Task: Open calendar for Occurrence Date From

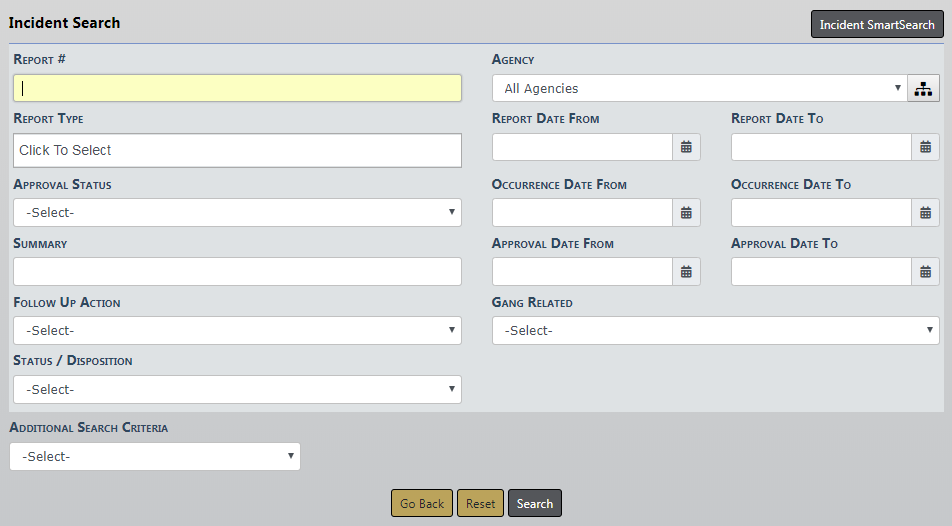Action: [686, 213]
